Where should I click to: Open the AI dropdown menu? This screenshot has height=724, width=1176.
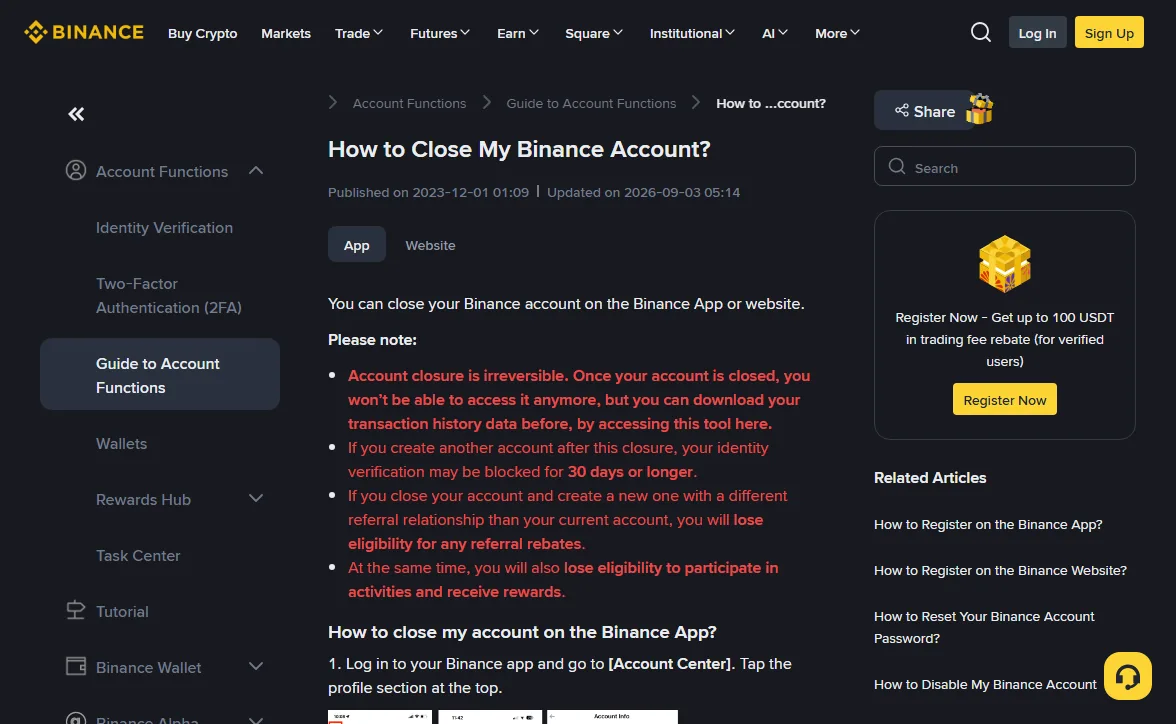point(775,33)
